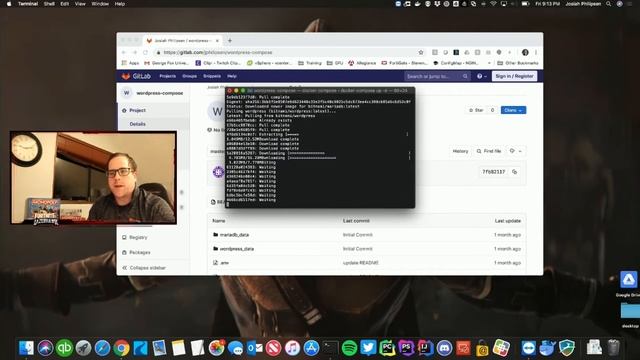The image size is (640, 360).
Task: Open Microsoft Outlook in the dock
Action: tap(255, 348)
